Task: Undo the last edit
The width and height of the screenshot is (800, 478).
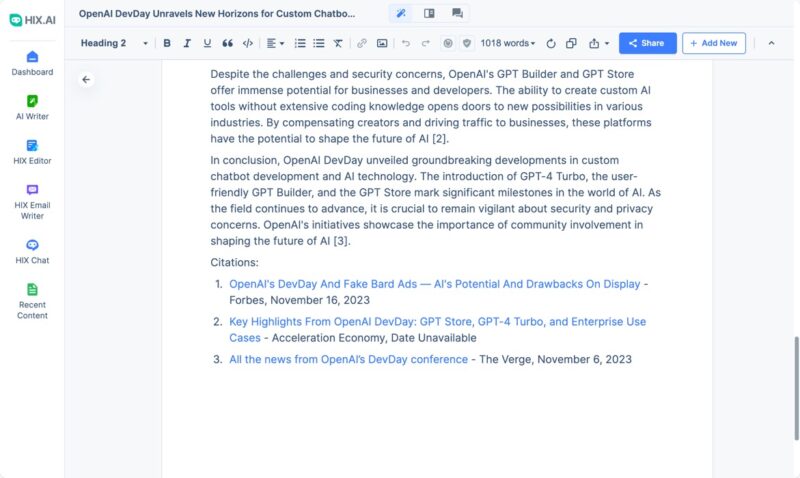Action: pyautogui.click(x=406, y=43)
